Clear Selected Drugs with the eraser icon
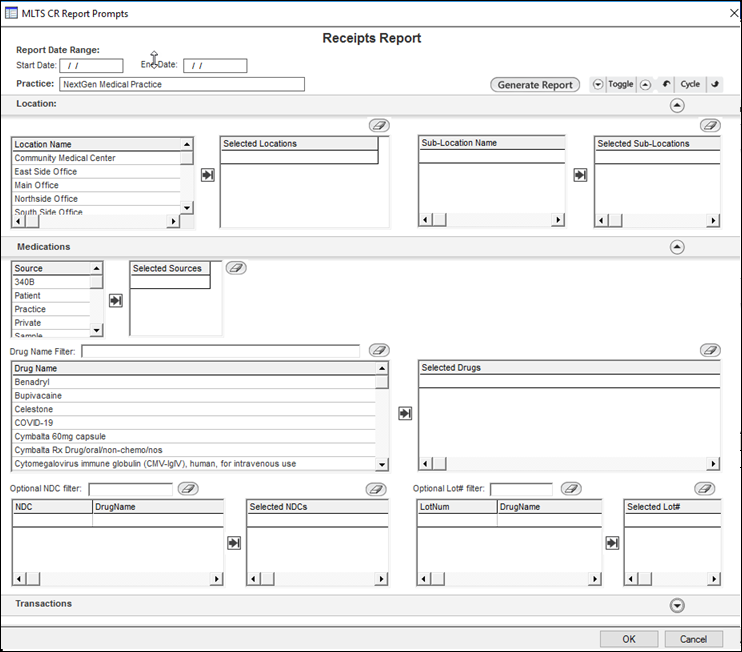Image resolution: width=742 pixels, height=652 pixels. click(x=710, y=350)
